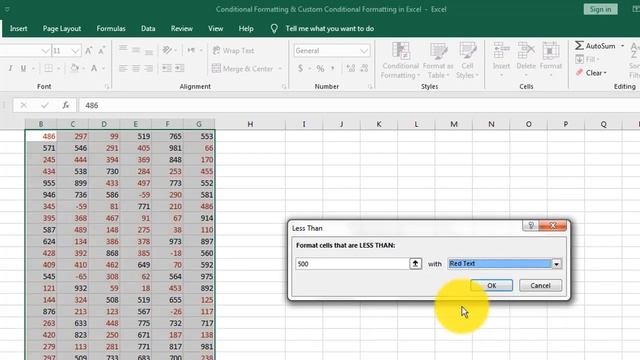
Task: Click the Borders icon
Action: point(48,69)
